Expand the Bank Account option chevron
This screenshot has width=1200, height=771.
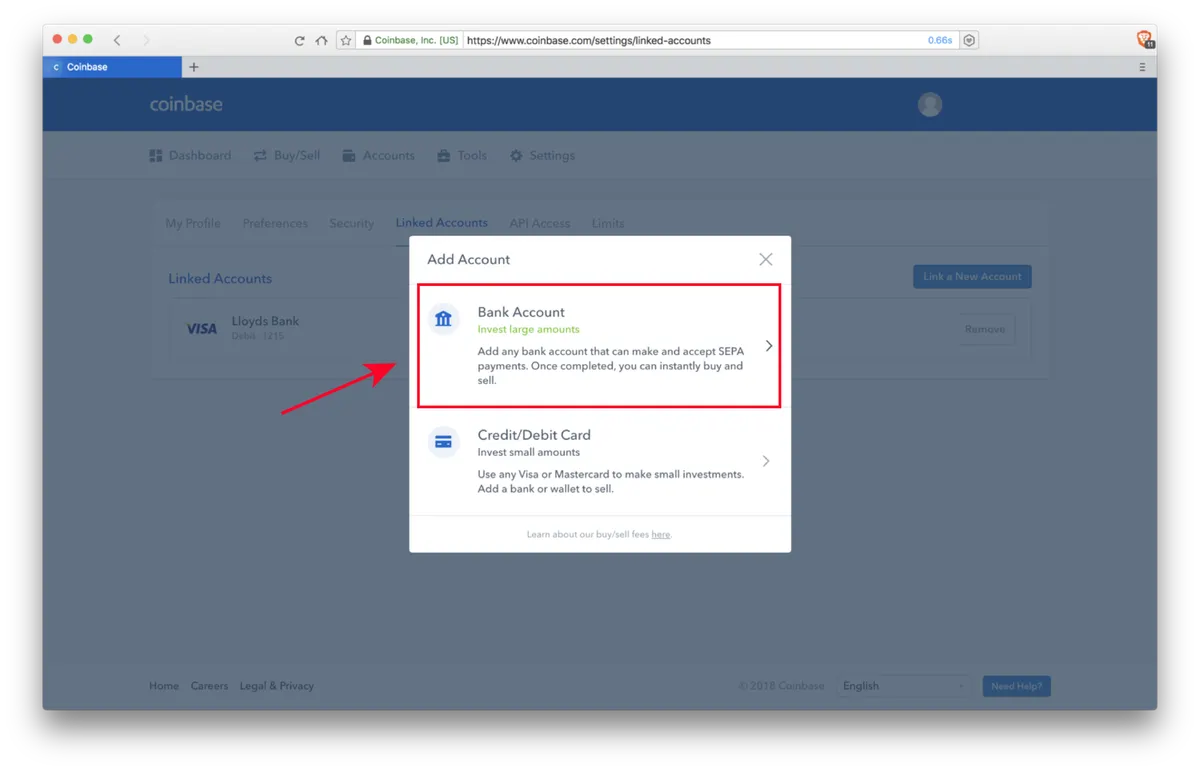coord(768,346)
